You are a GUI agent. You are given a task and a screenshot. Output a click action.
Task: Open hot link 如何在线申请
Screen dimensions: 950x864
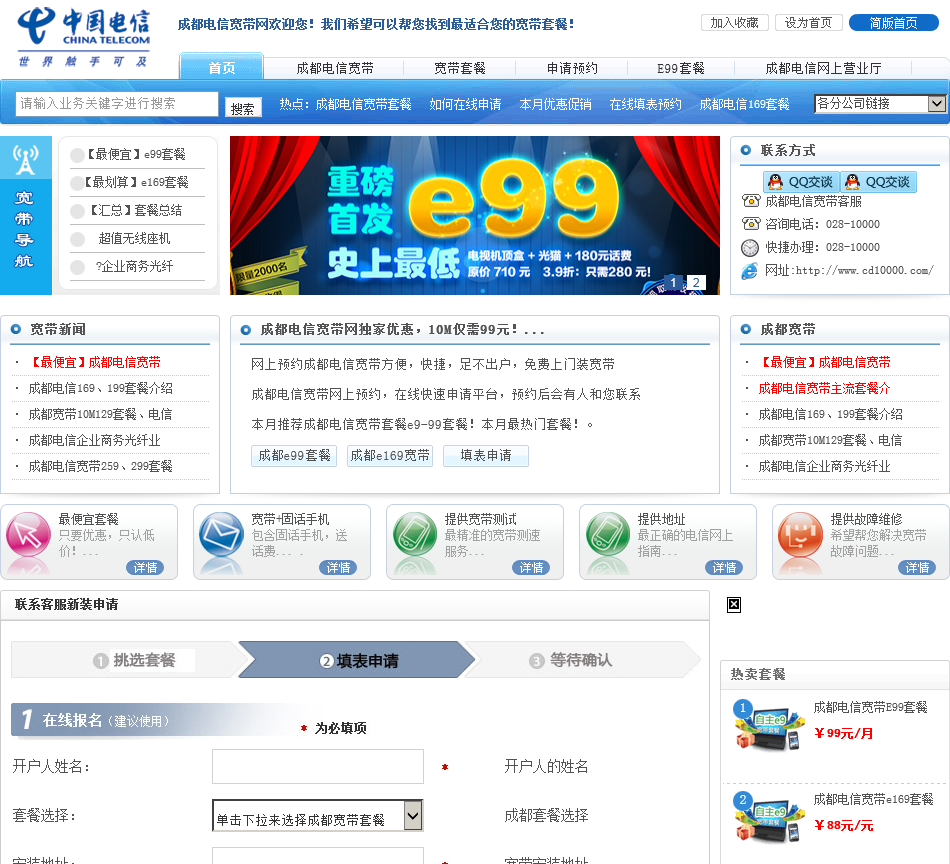[x=465, y=104]
